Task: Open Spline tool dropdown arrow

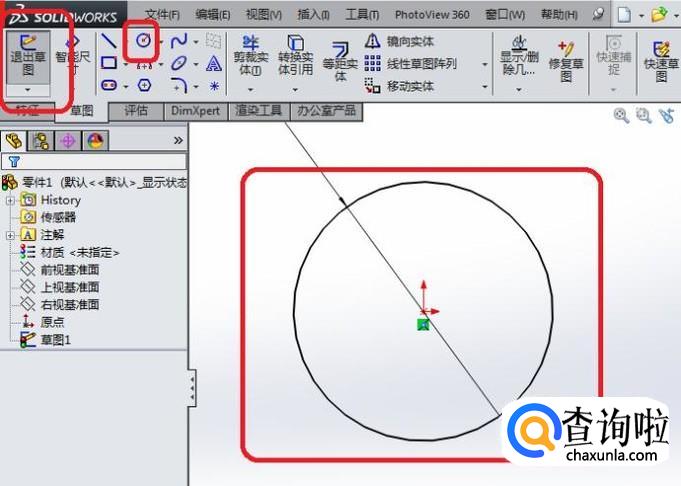Action: 196,42
